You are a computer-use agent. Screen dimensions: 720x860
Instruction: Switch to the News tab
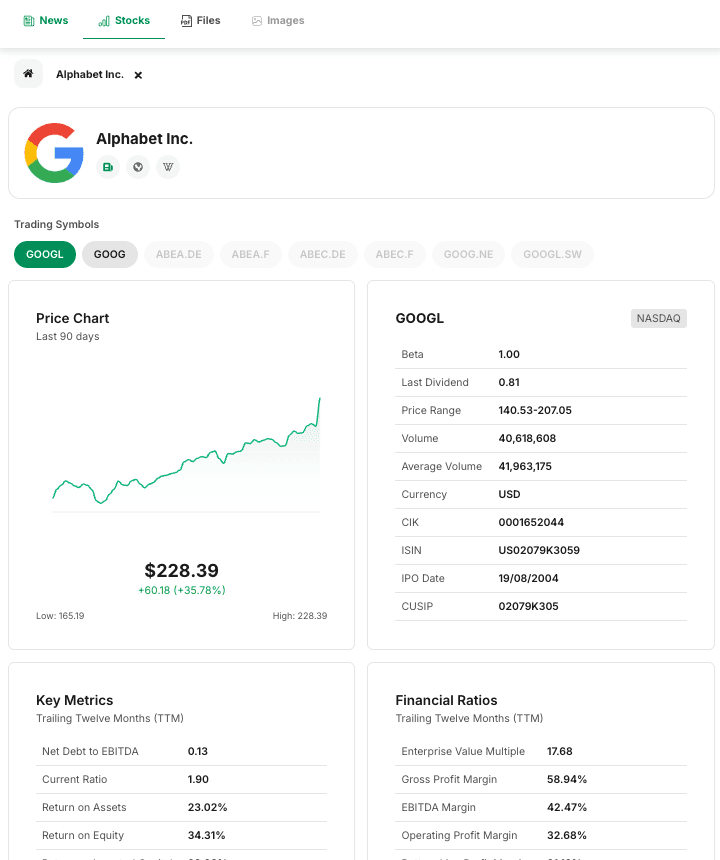[x=46, y=20]
